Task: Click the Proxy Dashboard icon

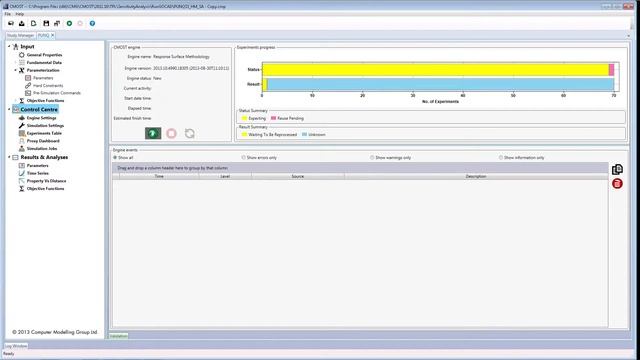Action: (x=22, y=141)
